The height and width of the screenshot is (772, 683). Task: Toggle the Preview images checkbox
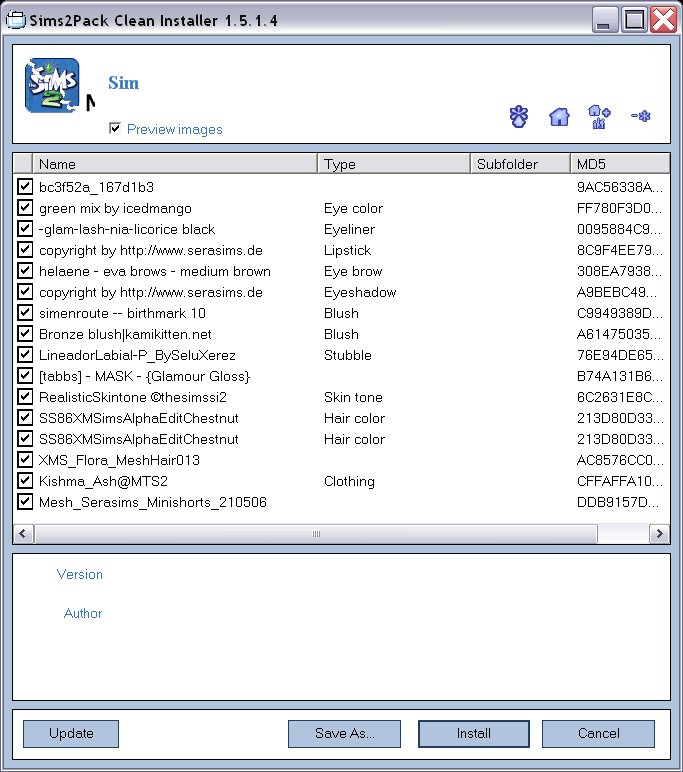(x=116, y=129)
